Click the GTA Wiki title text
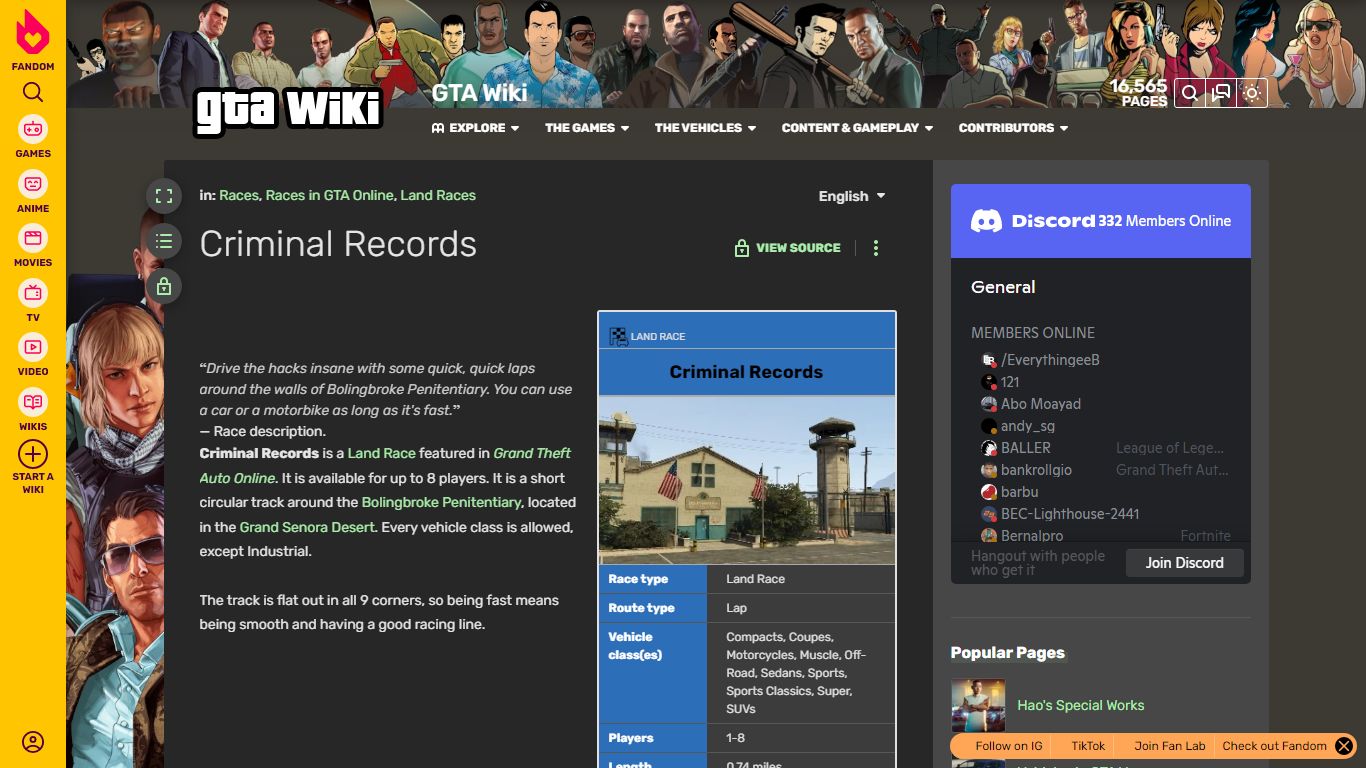 (480, 93)
